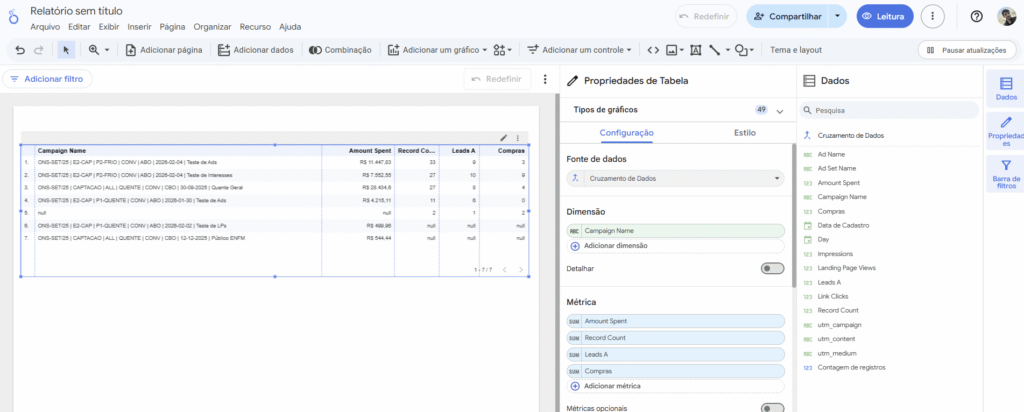Image resolution: width=1024 pixels, height=412 pixels.
Task: Click the Adicionar filtro button
Action: coord(48,78)
